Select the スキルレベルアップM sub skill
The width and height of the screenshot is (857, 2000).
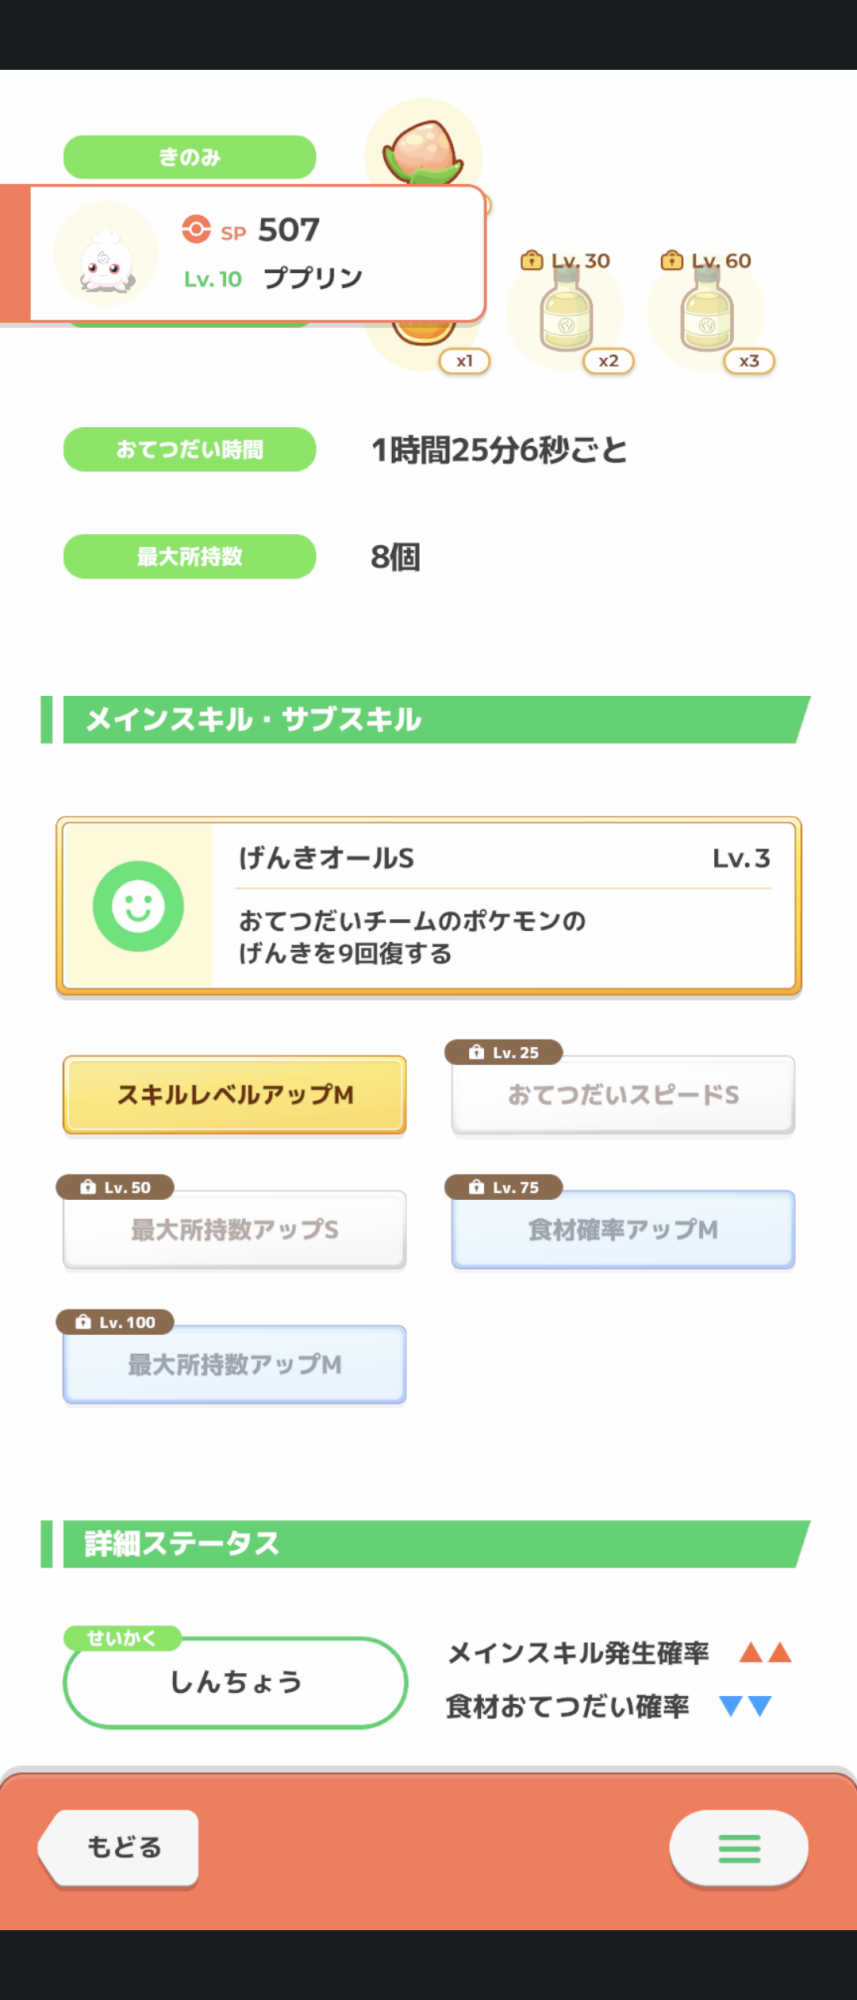click(x=235, y=1095)
